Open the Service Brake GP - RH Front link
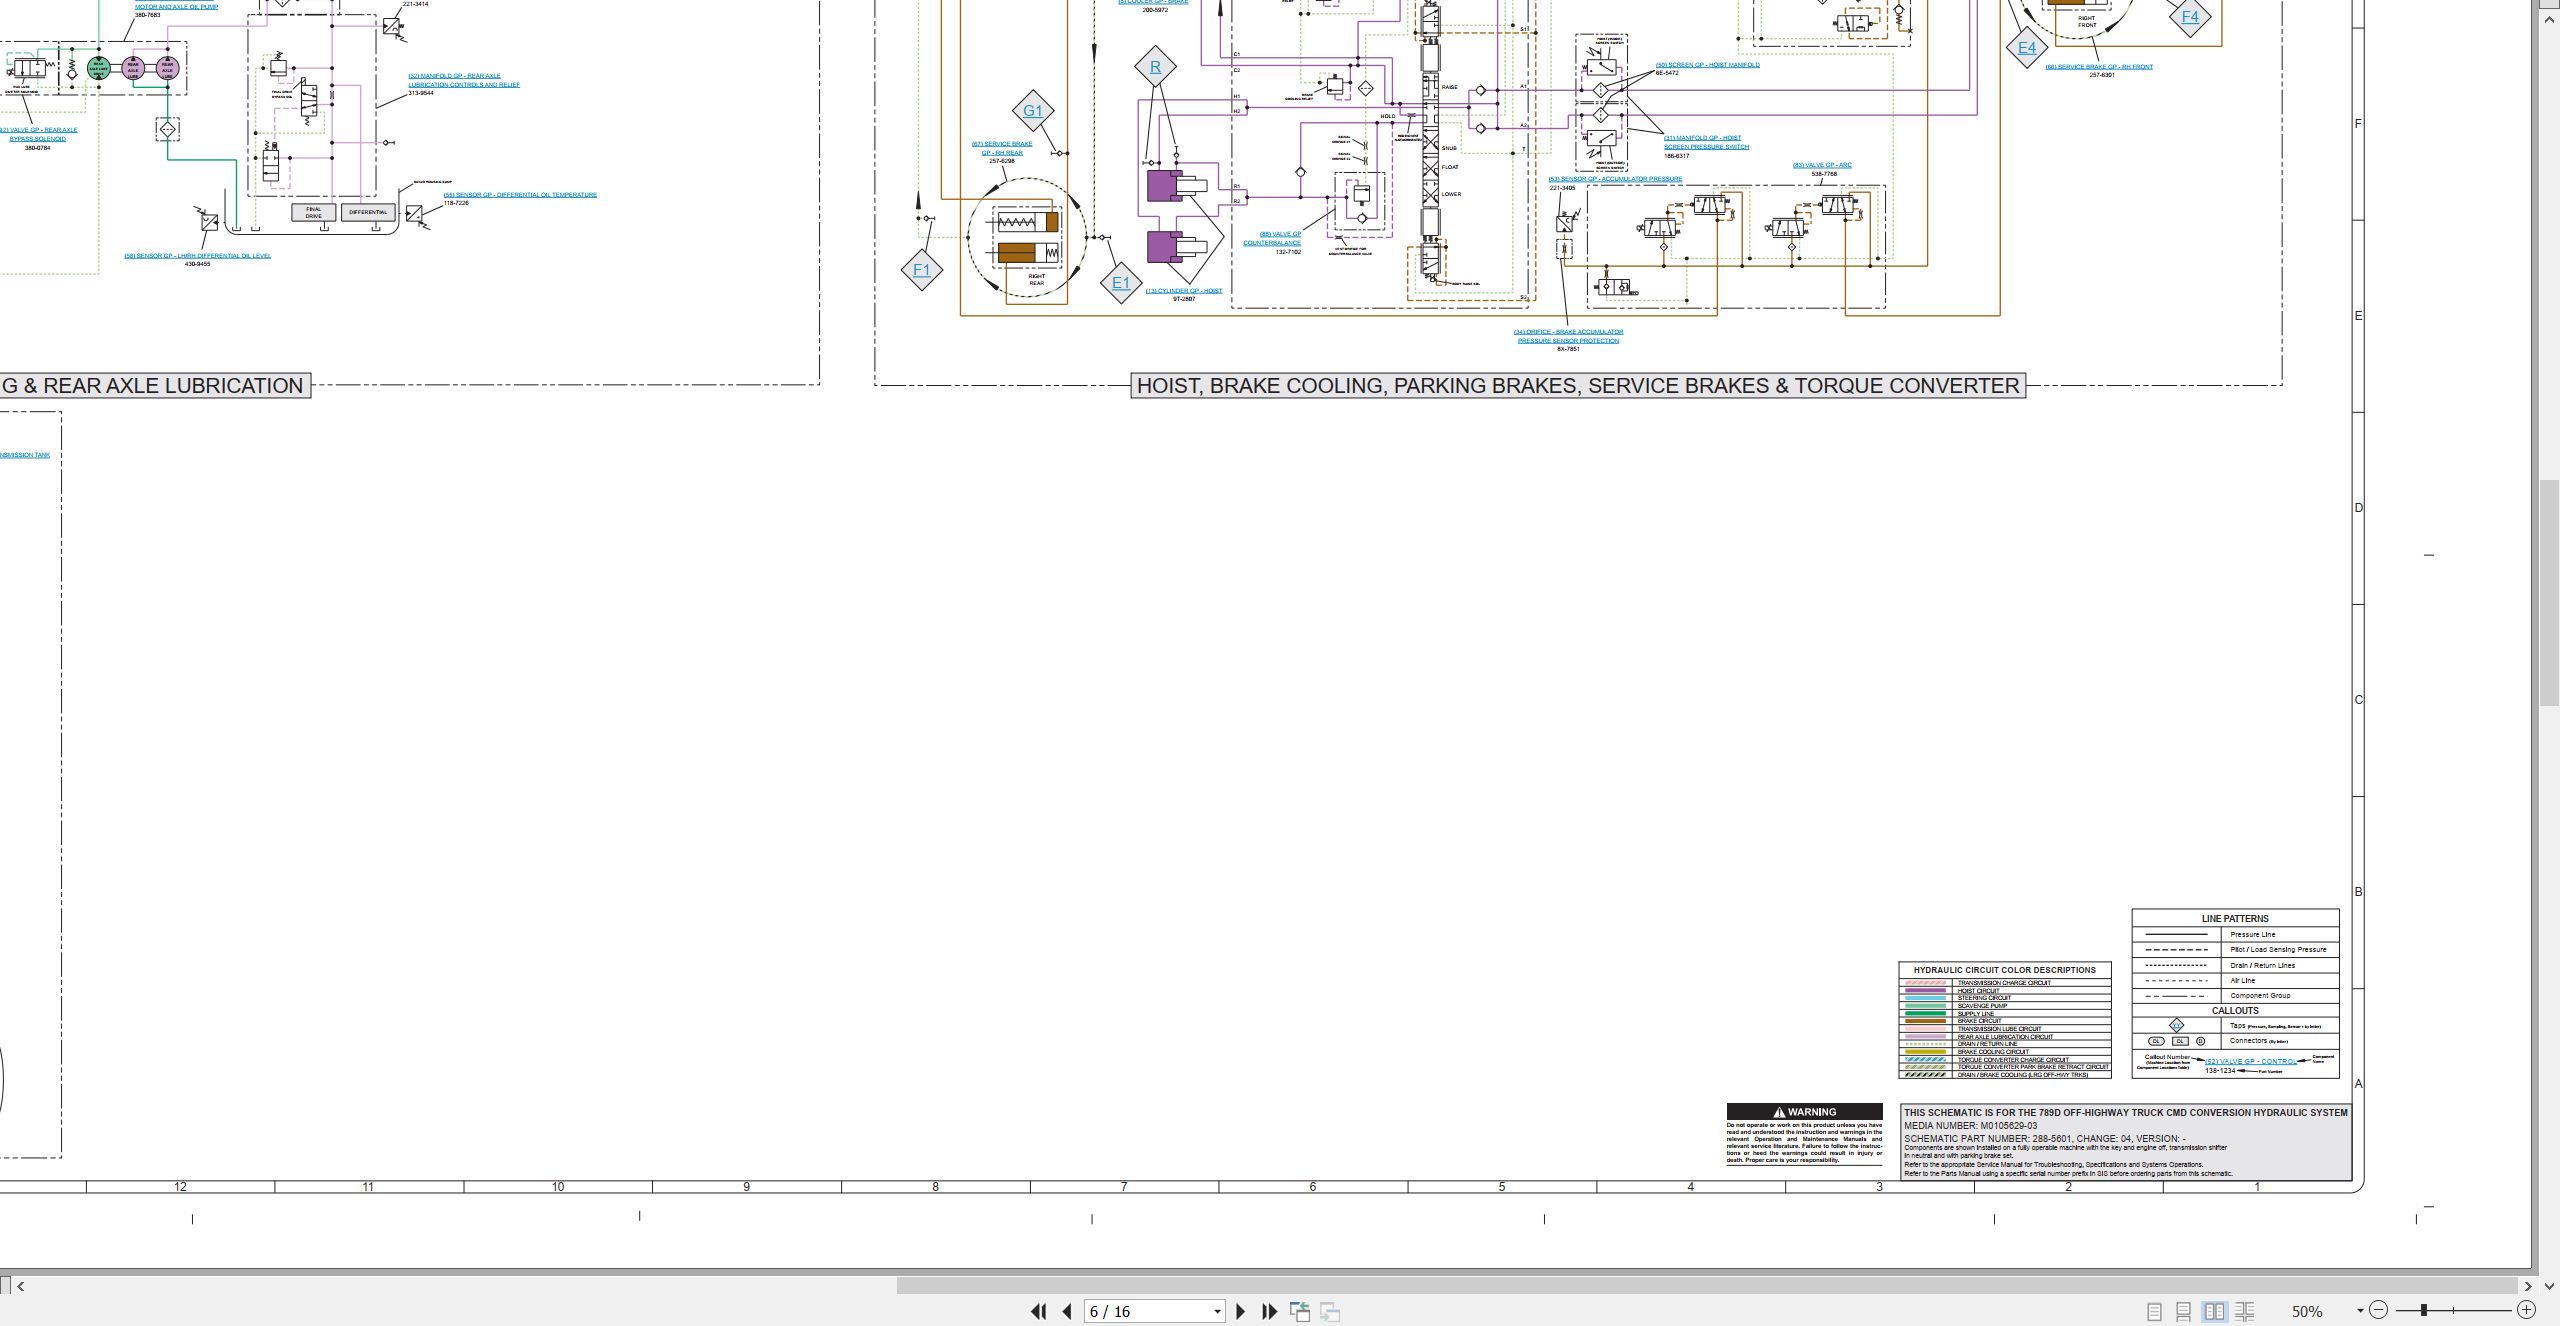2560x1326 pixels. coord(2099,67)
